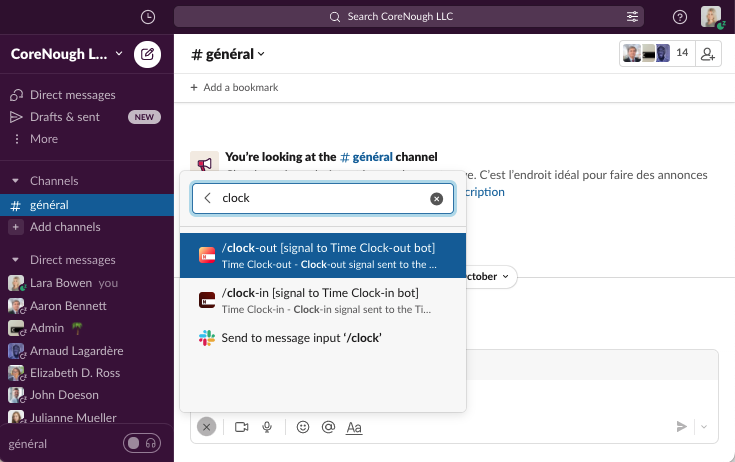Open the user profile avatar
735x462 pixels.
click(711, 17)
